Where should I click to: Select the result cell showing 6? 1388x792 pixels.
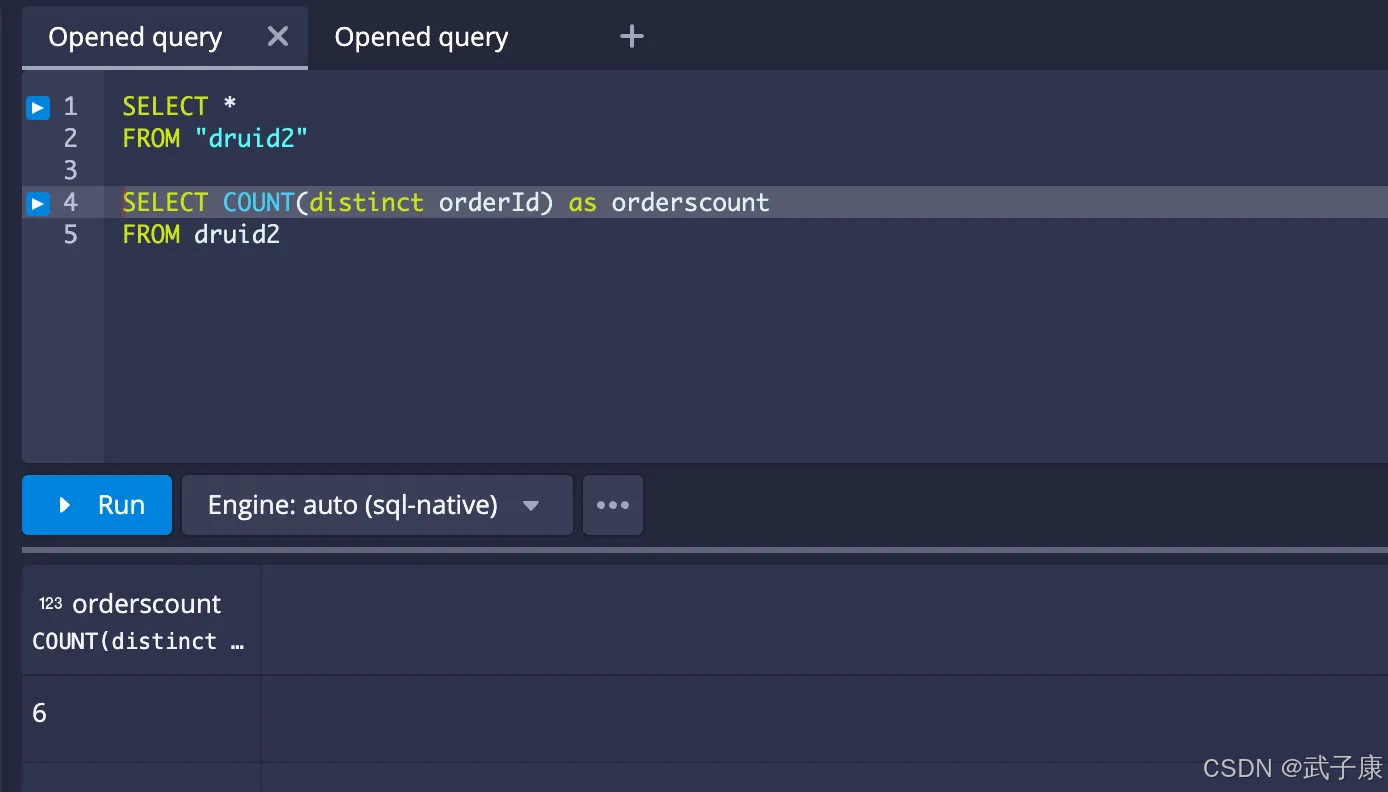tap(40, 713)
